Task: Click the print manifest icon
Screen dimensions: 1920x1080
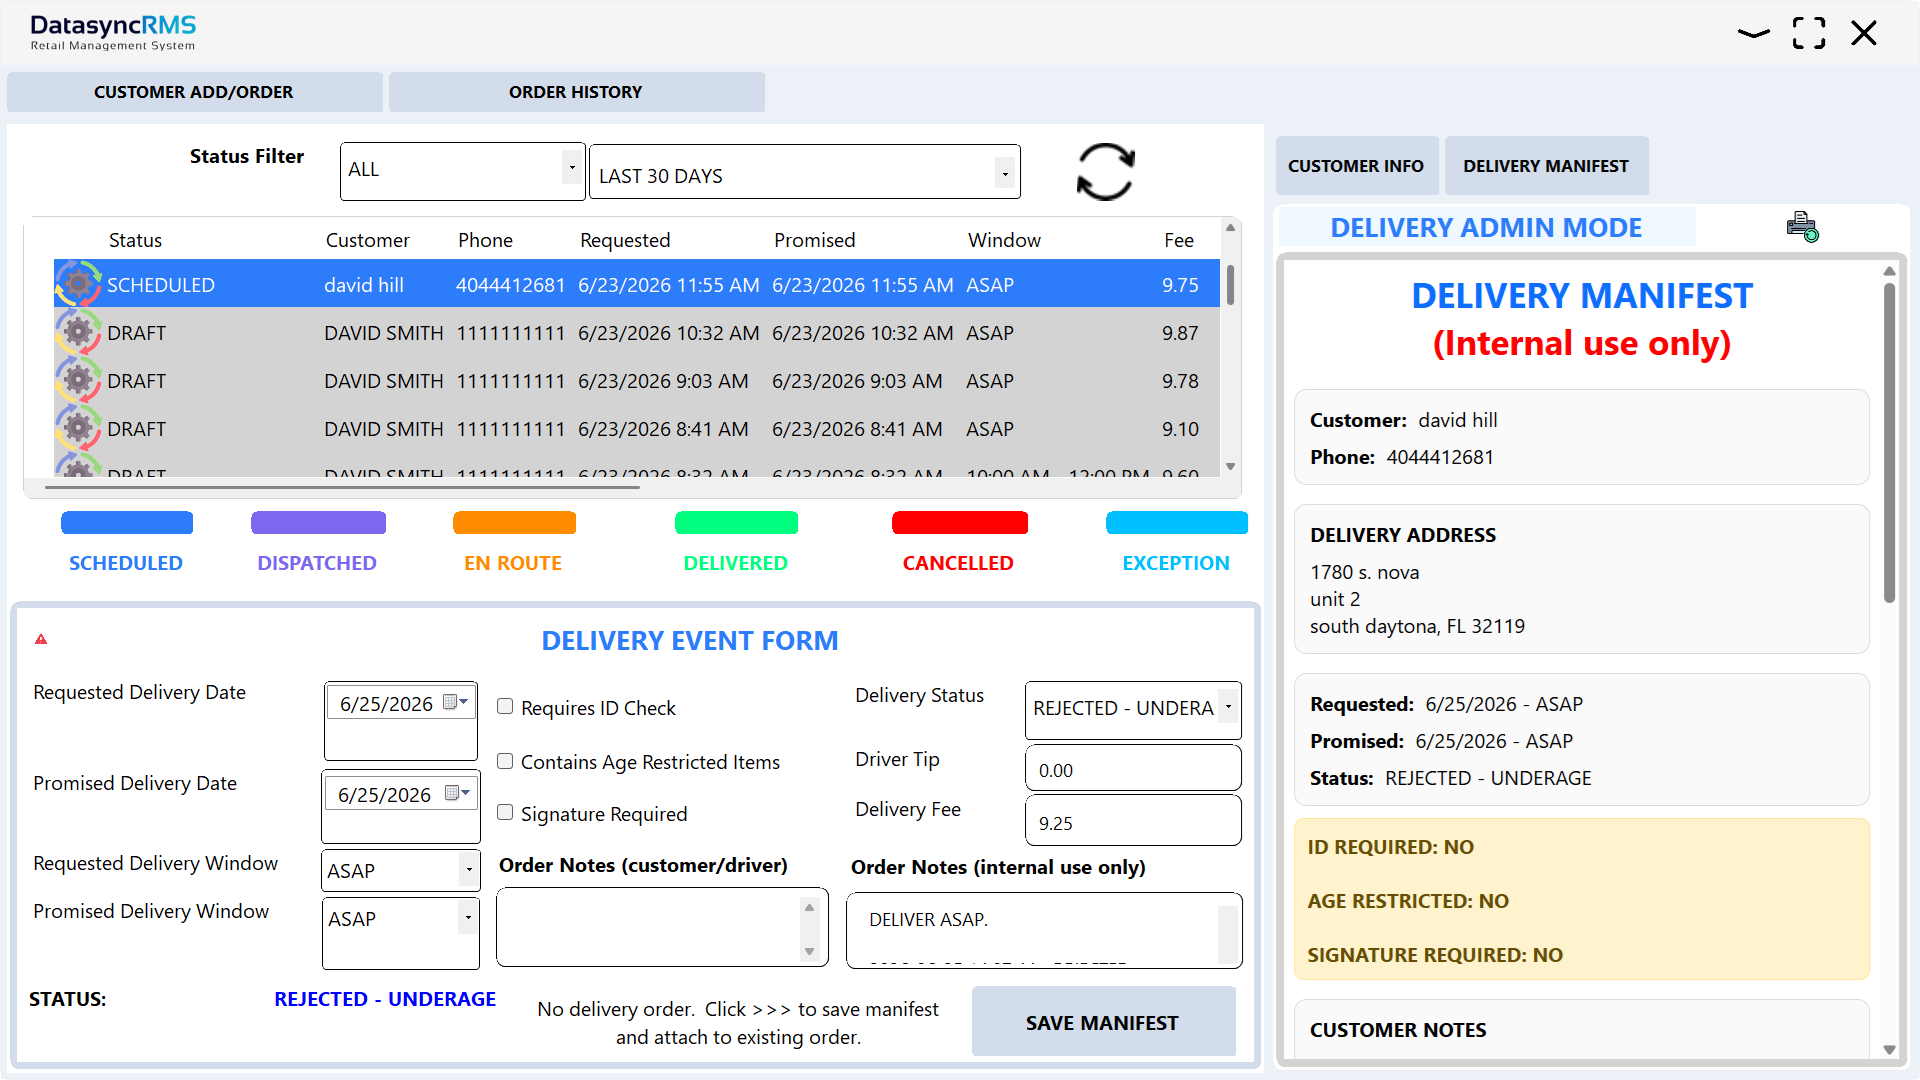Action: tap(1802, 227)
